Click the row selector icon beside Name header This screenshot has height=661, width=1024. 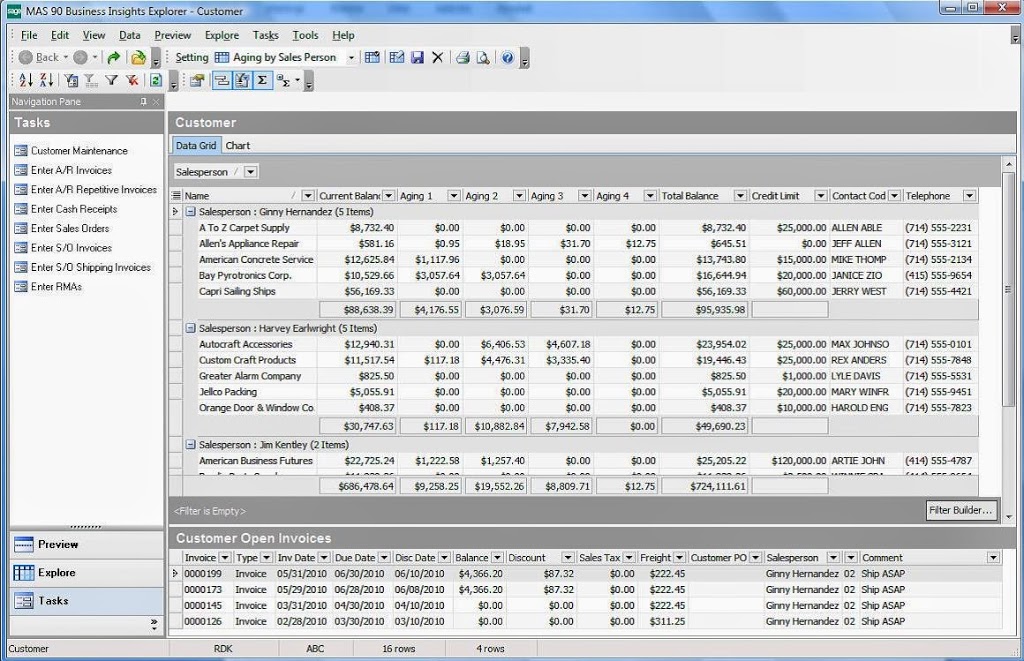(176, 196)
